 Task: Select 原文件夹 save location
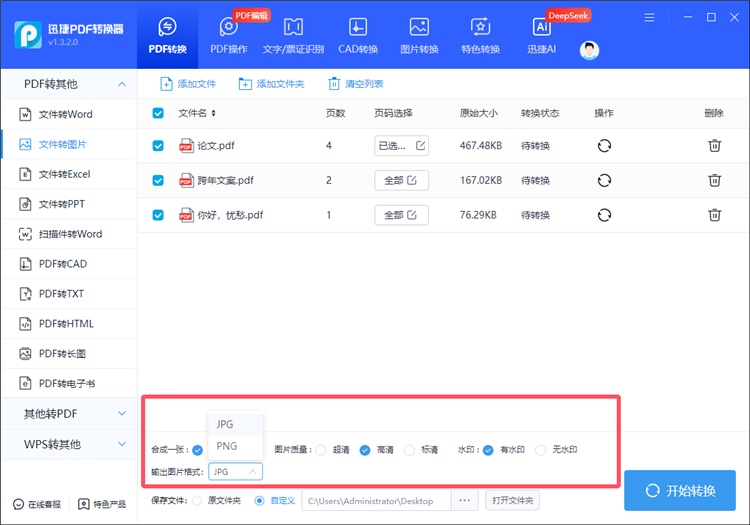(197, 501)
